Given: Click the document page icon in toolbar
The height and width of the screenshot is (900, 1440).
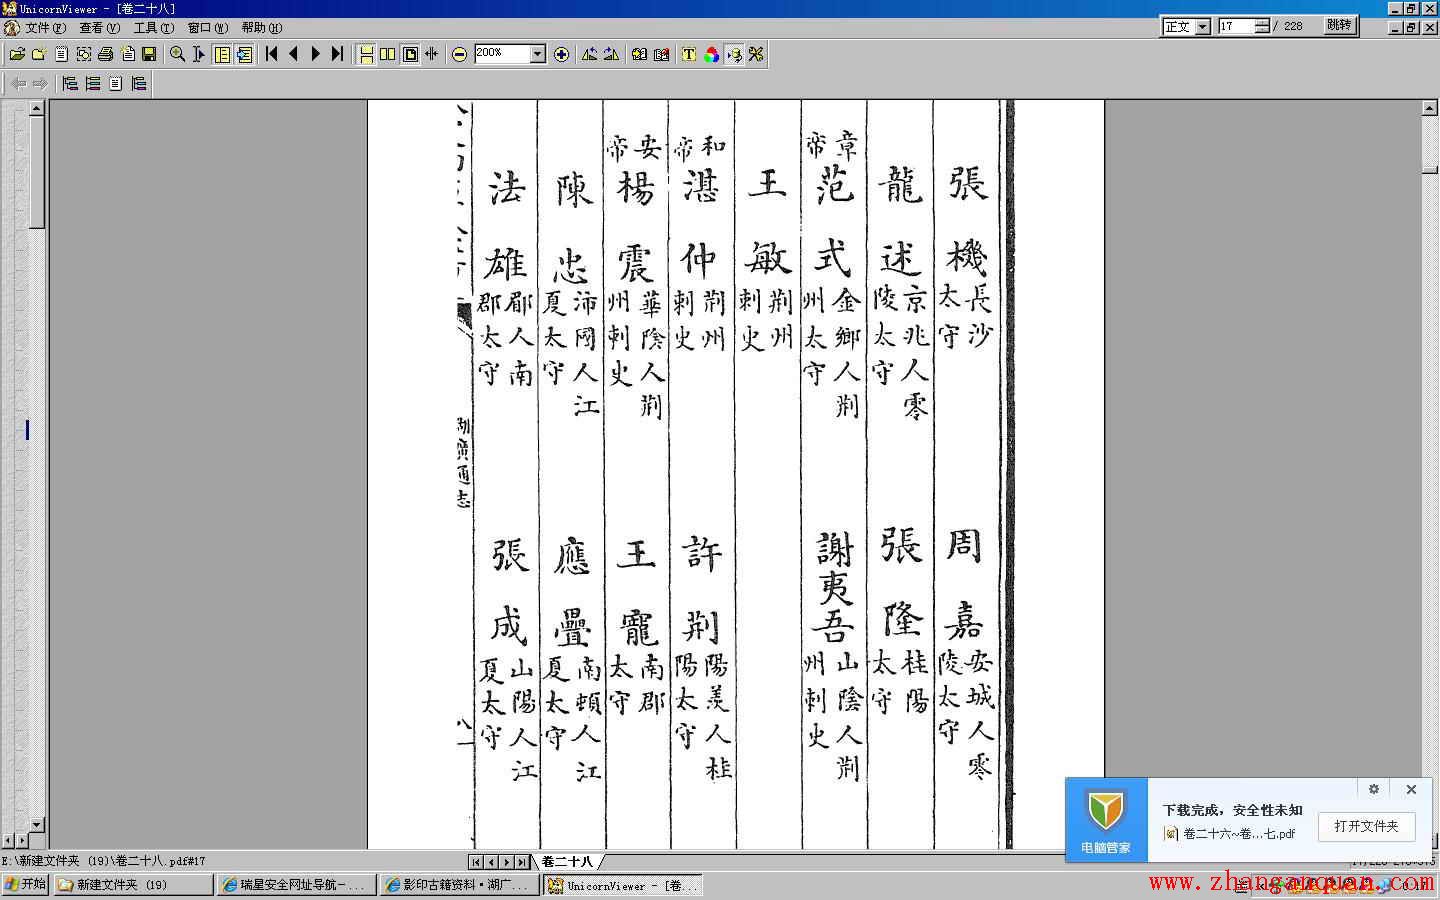Looking at the screenshot, I should (x=61, y=54).
